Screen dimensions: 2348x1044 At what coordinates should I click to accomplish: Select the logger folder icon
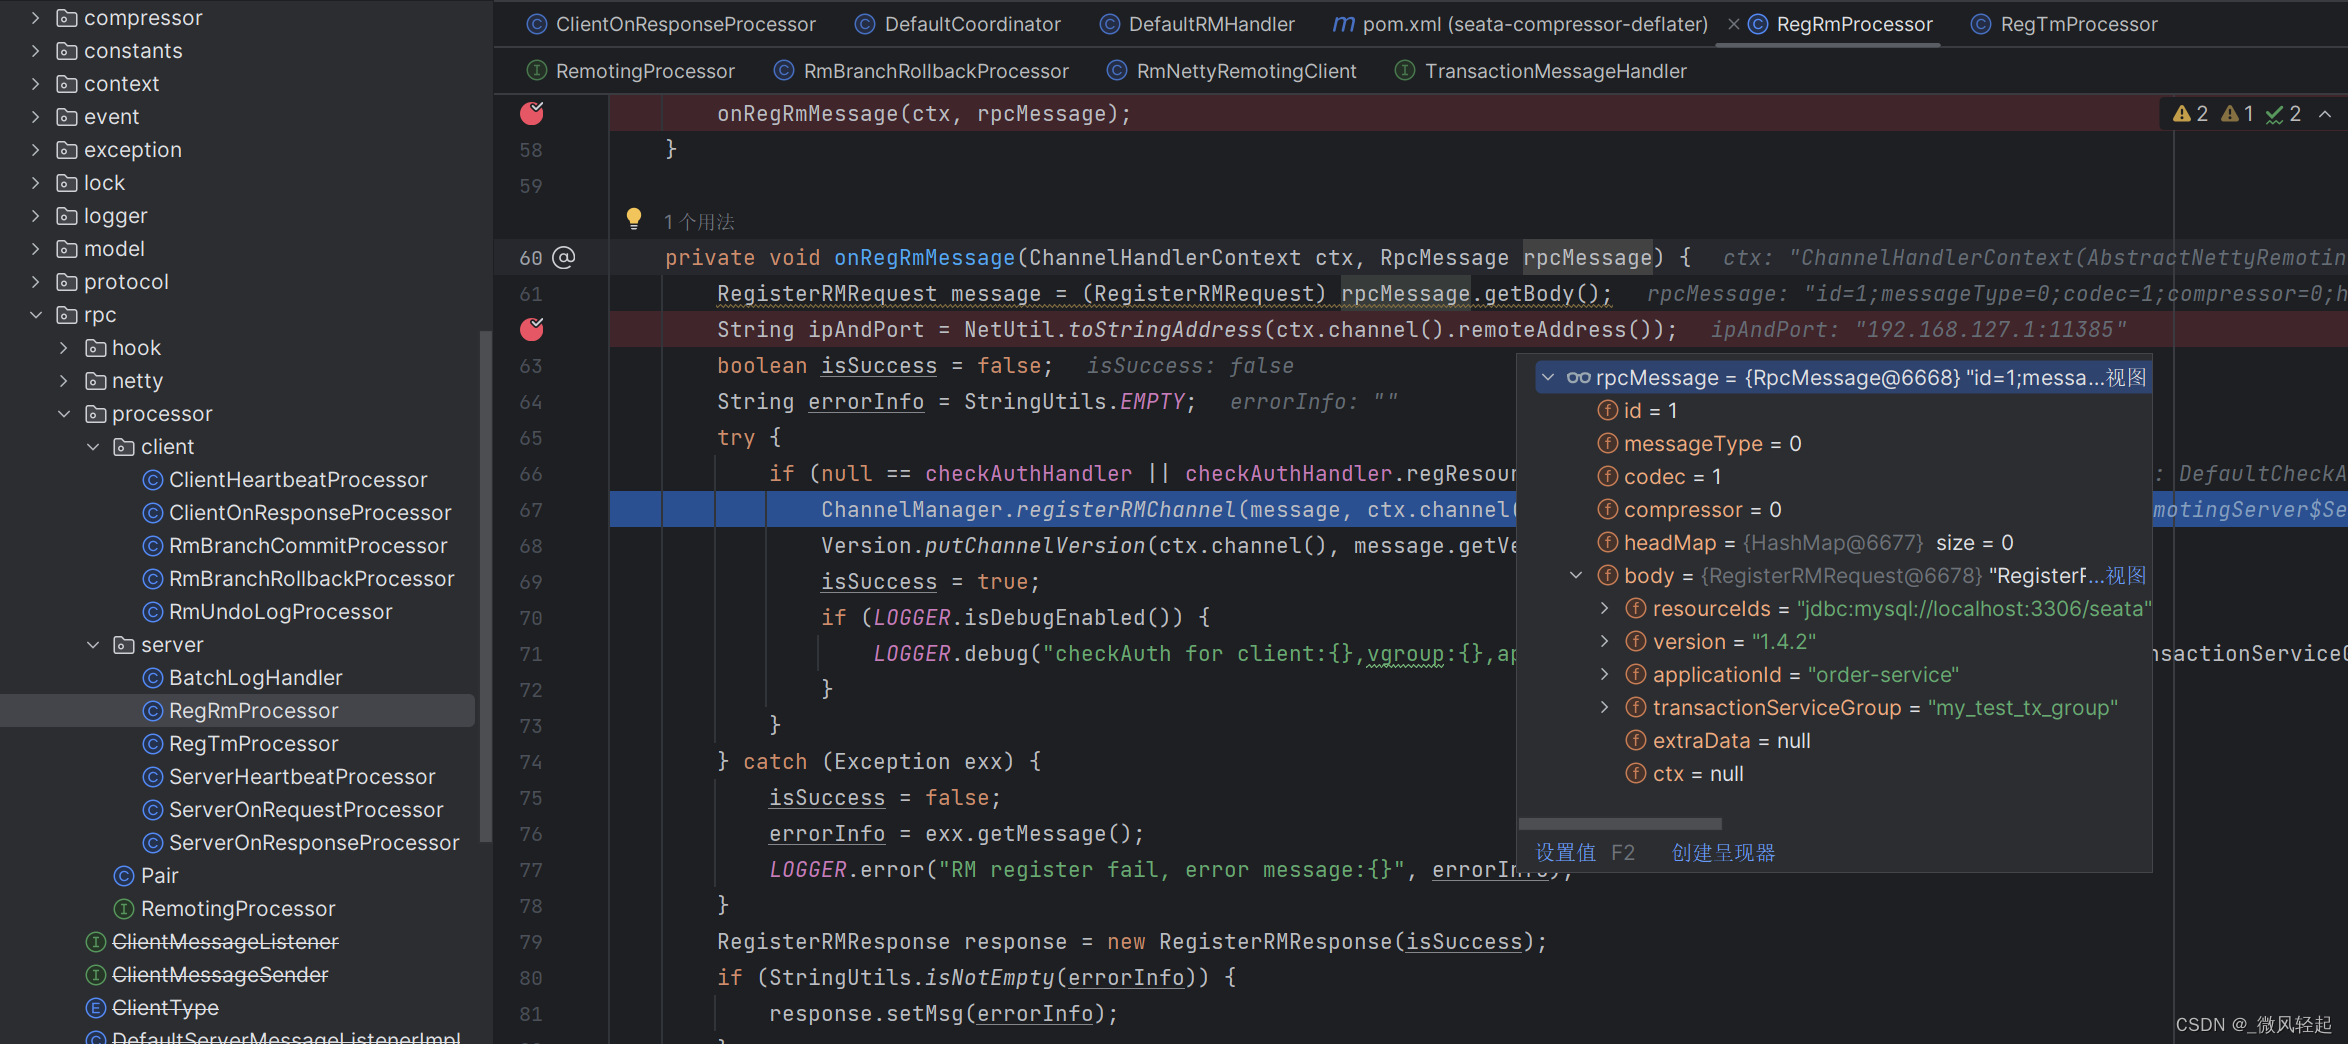click(67, 216)
